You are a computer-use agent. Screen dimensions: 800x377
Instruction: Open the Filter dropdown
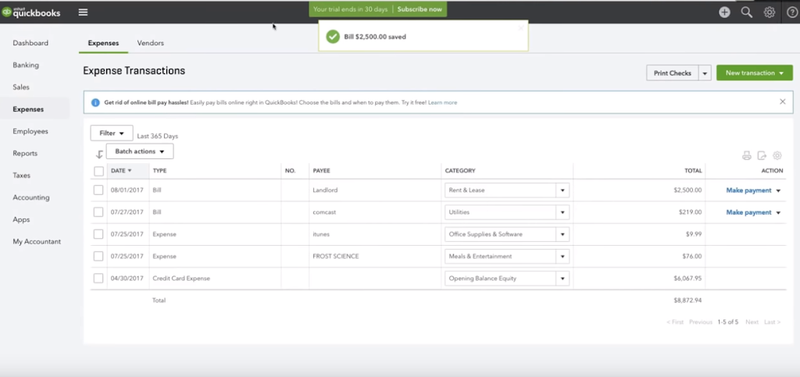(112, 133)
